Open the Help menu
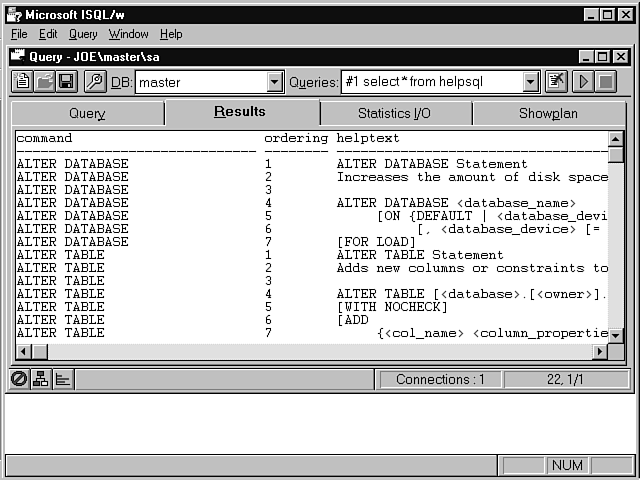 [x=171, y=34]
